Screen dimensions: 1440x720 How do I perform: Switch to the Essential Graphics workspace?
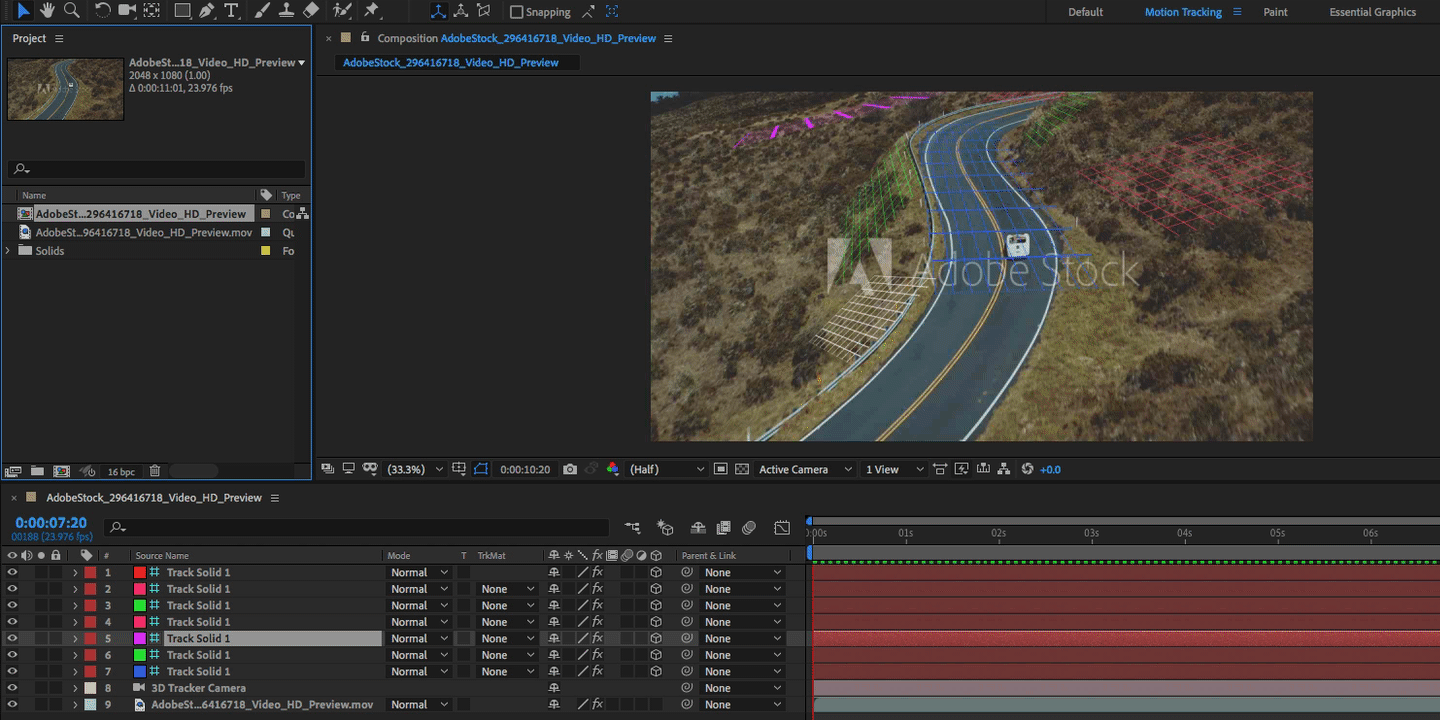click(x=1372, y=12)
